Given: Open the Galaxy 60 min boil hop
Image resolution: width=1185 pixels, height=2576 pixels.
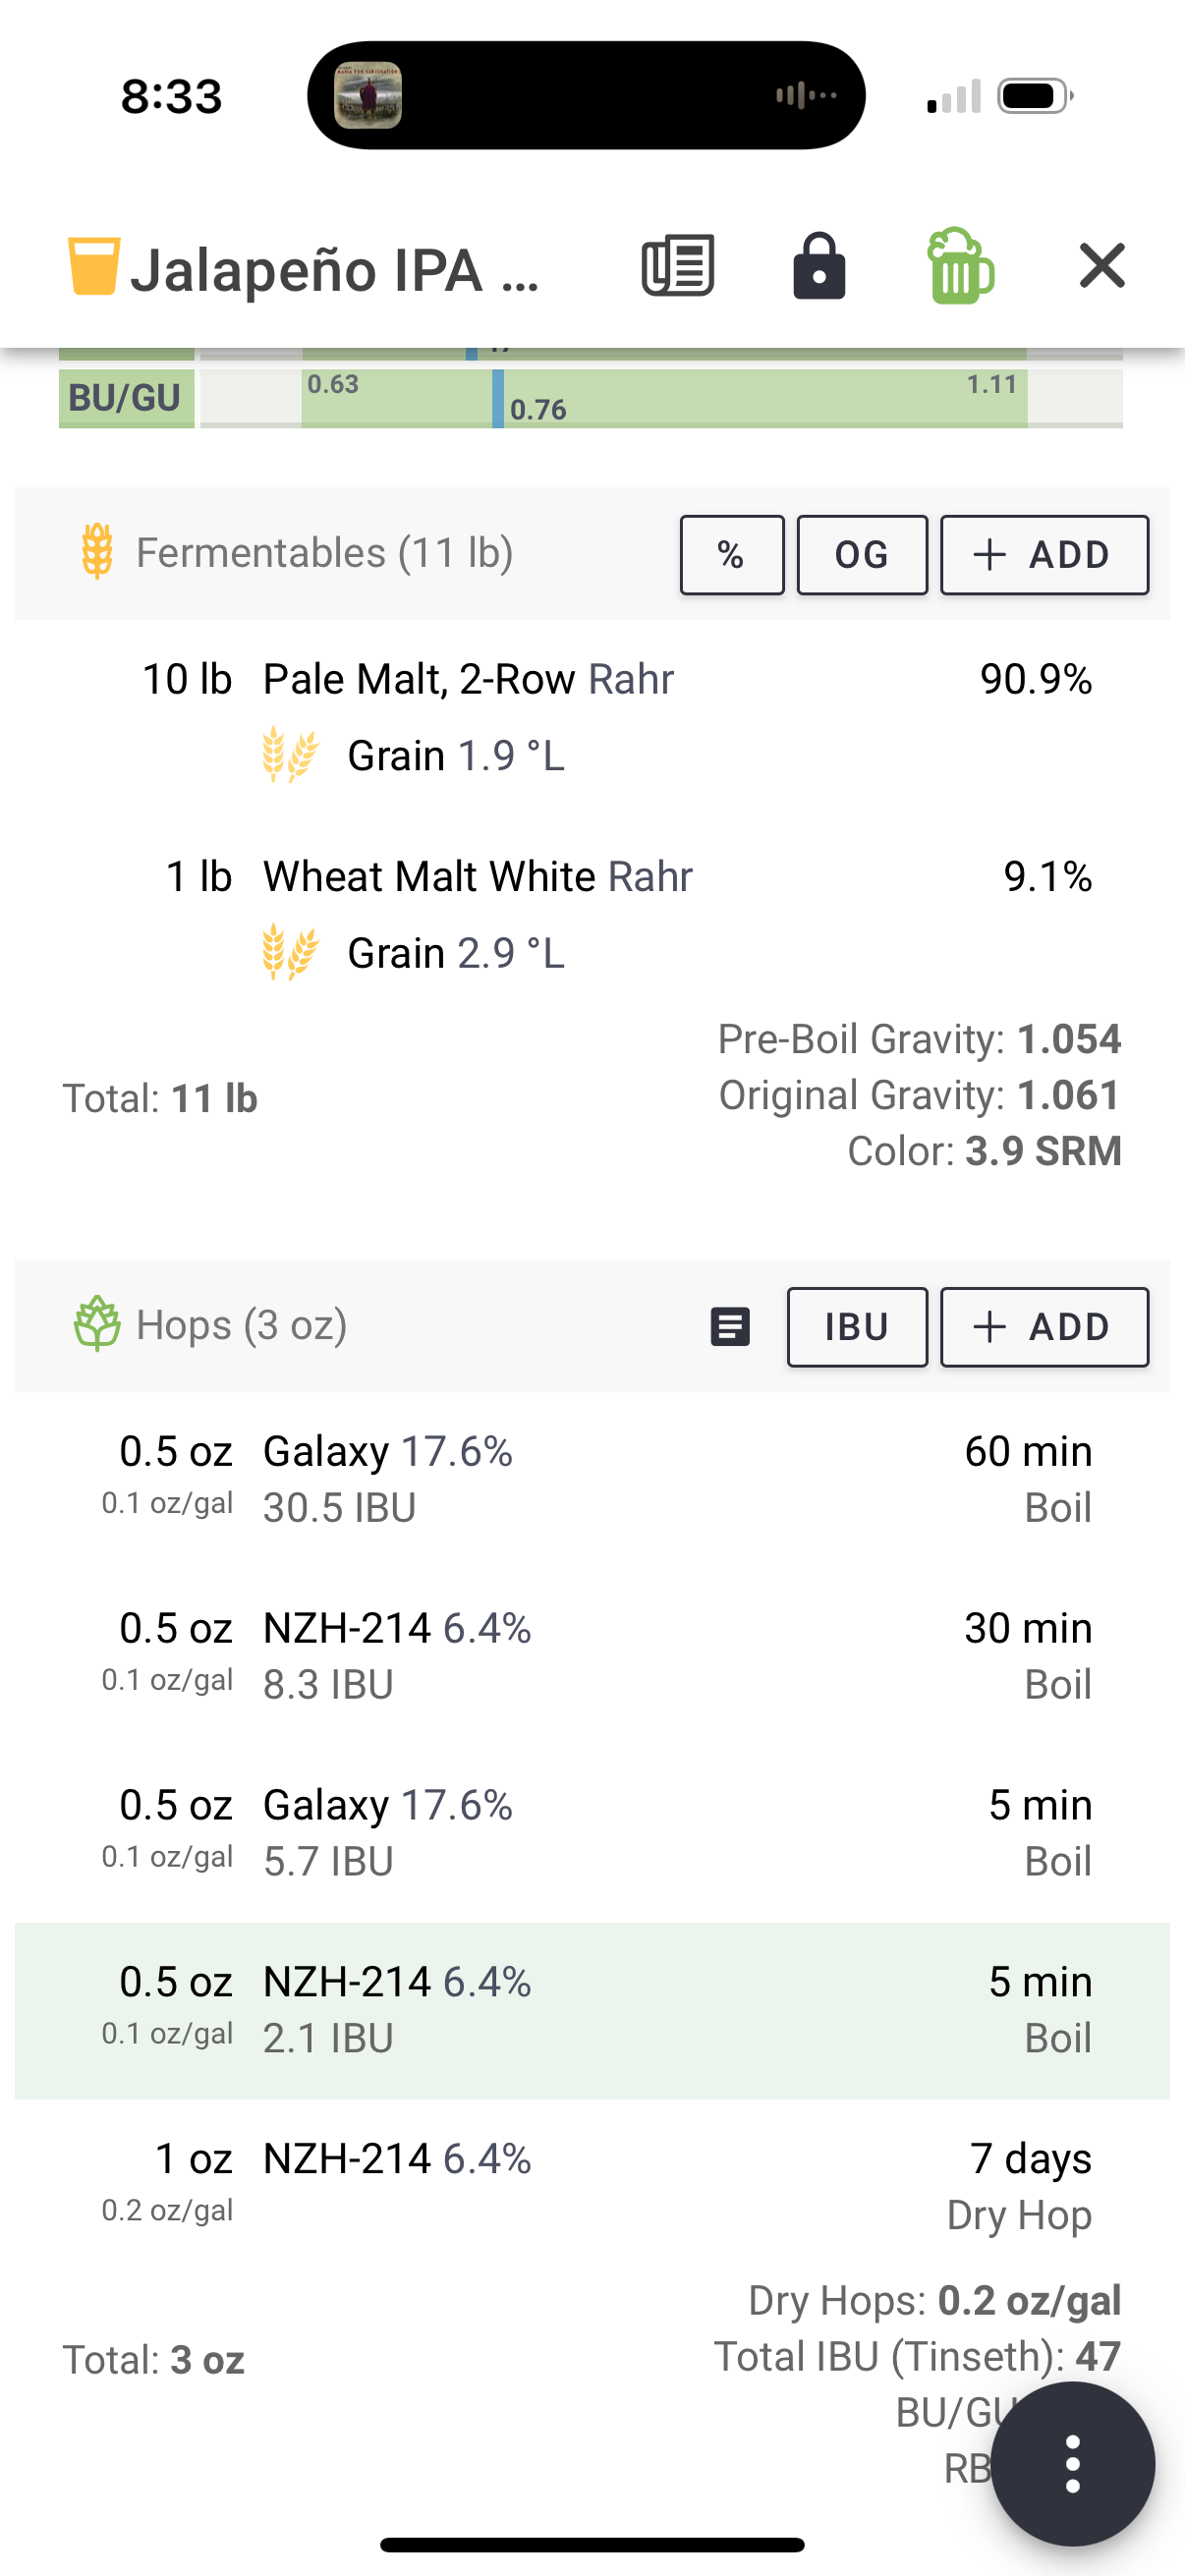Looking at the screenshot, I should click(592, 1479).
